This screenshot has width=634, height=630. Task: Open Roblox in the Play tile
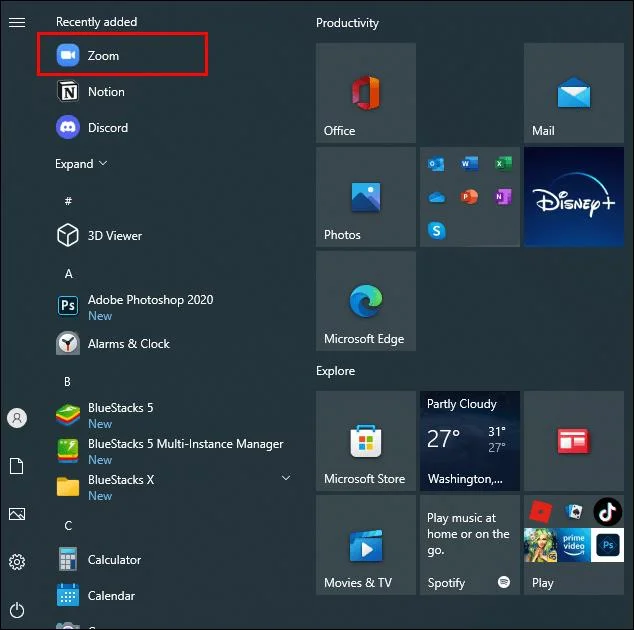pos(541,512)
